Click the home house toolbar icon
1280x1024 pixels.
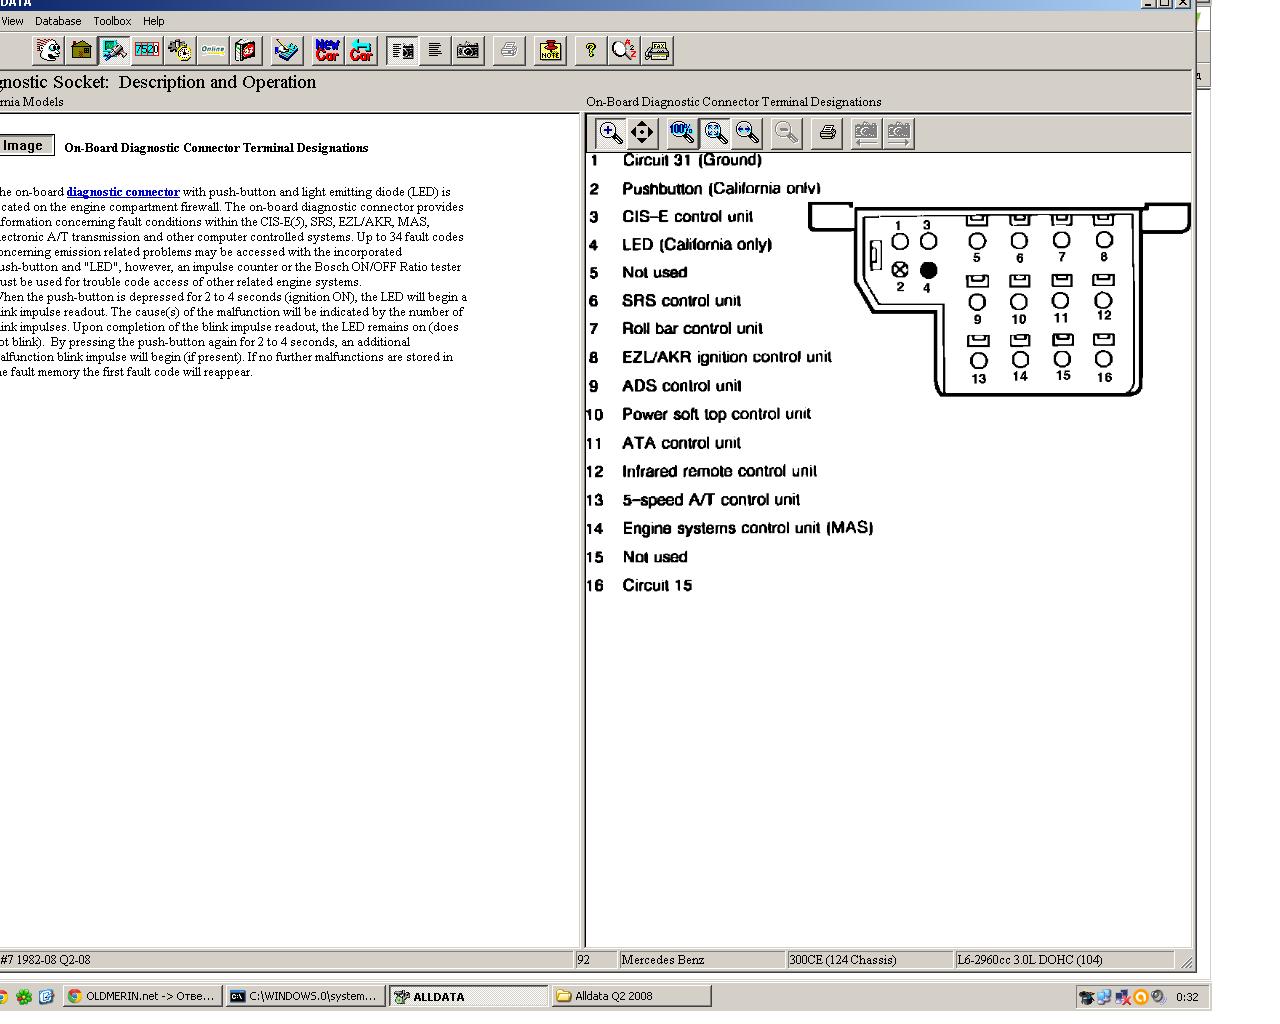pyautogui.click(x=81, y=50)
